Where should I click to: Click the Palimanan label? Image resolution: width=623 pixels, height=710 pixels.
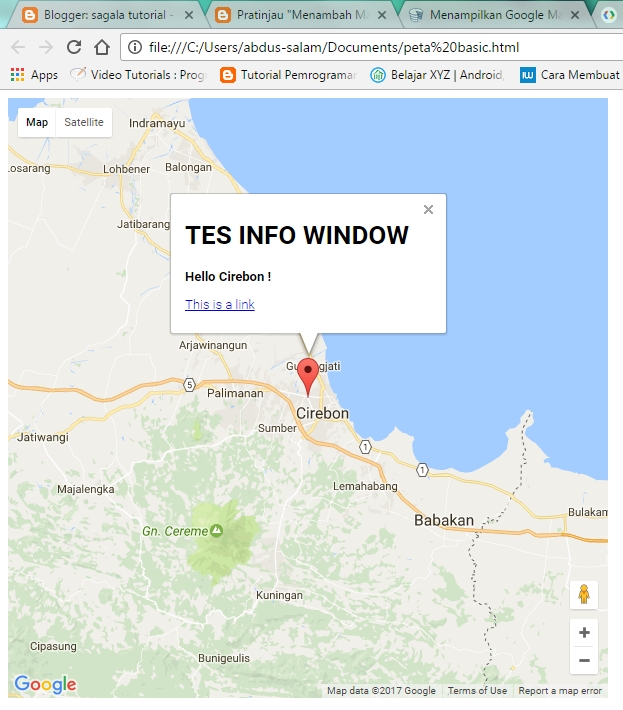235,393
